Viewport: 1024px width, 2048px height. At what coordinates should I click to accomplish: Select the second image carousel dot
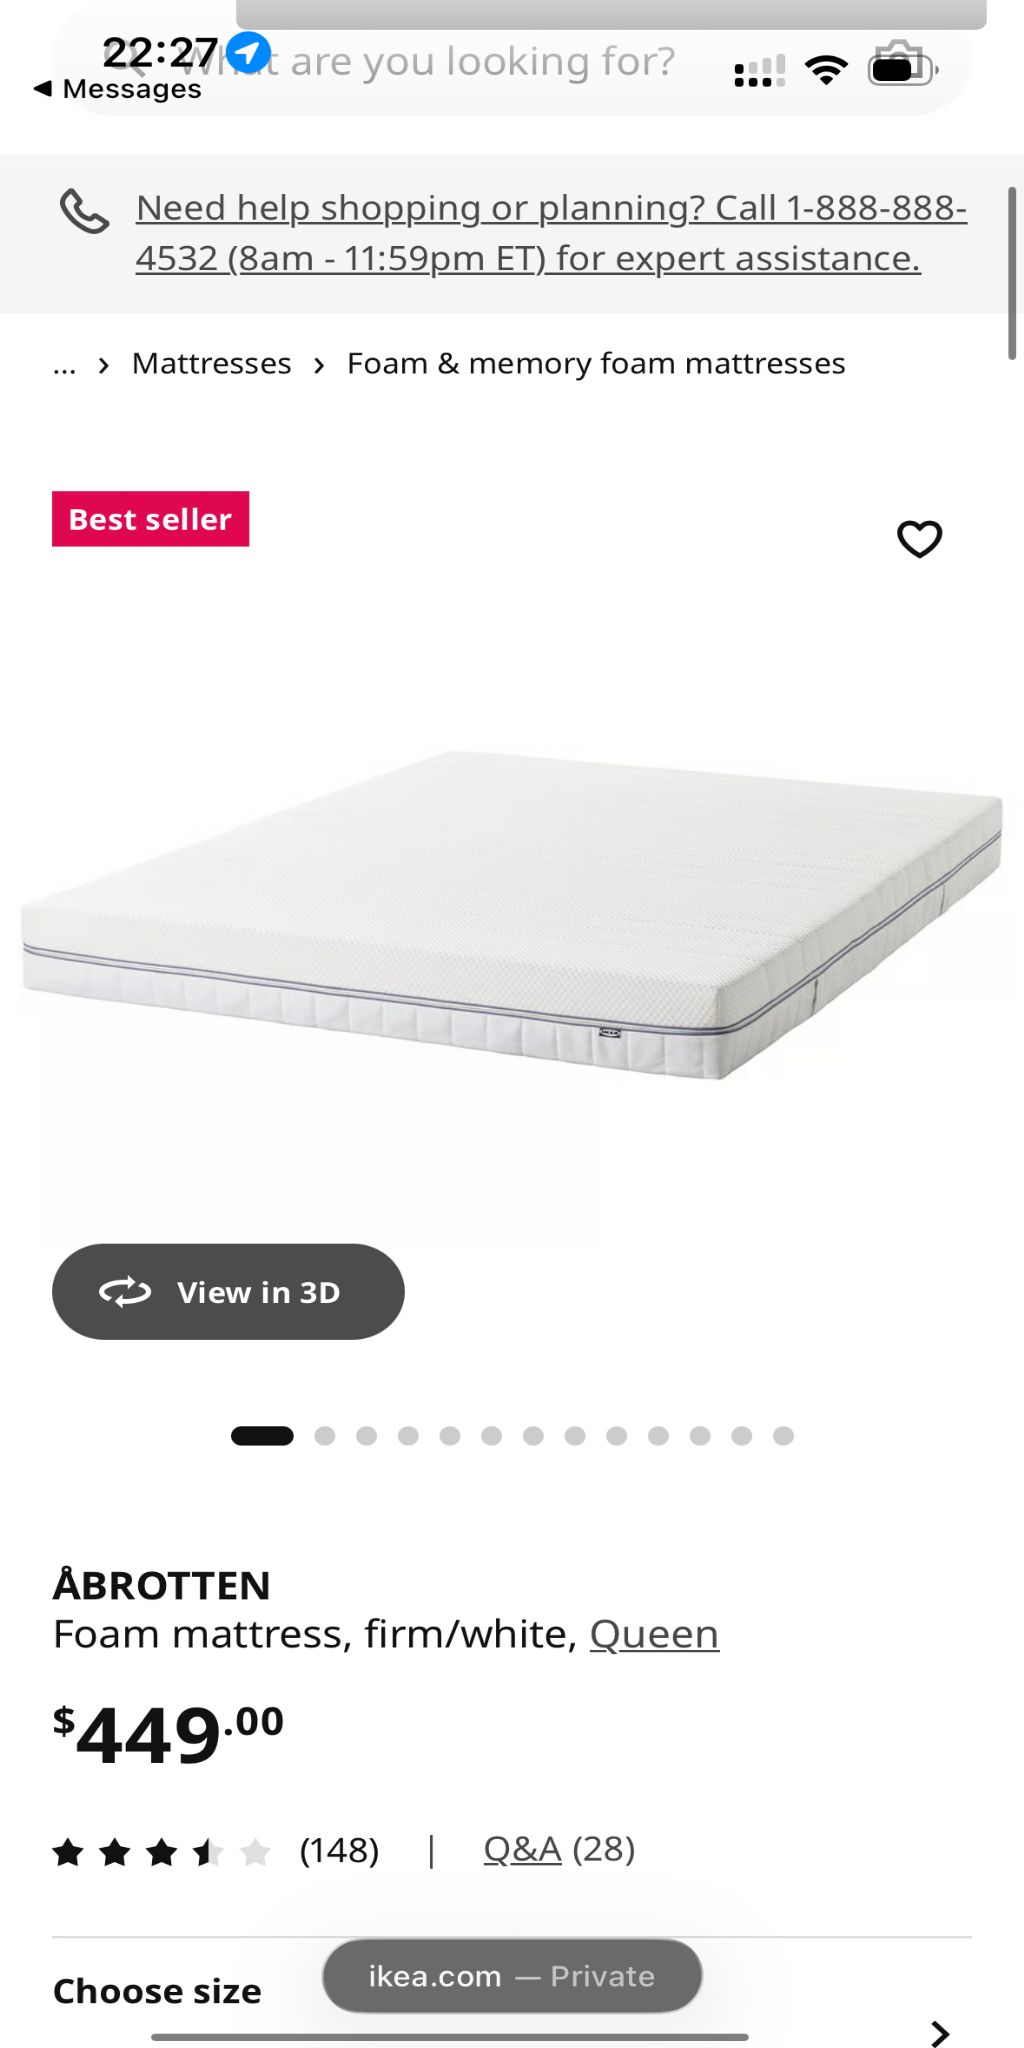[x=325, y=1436]
